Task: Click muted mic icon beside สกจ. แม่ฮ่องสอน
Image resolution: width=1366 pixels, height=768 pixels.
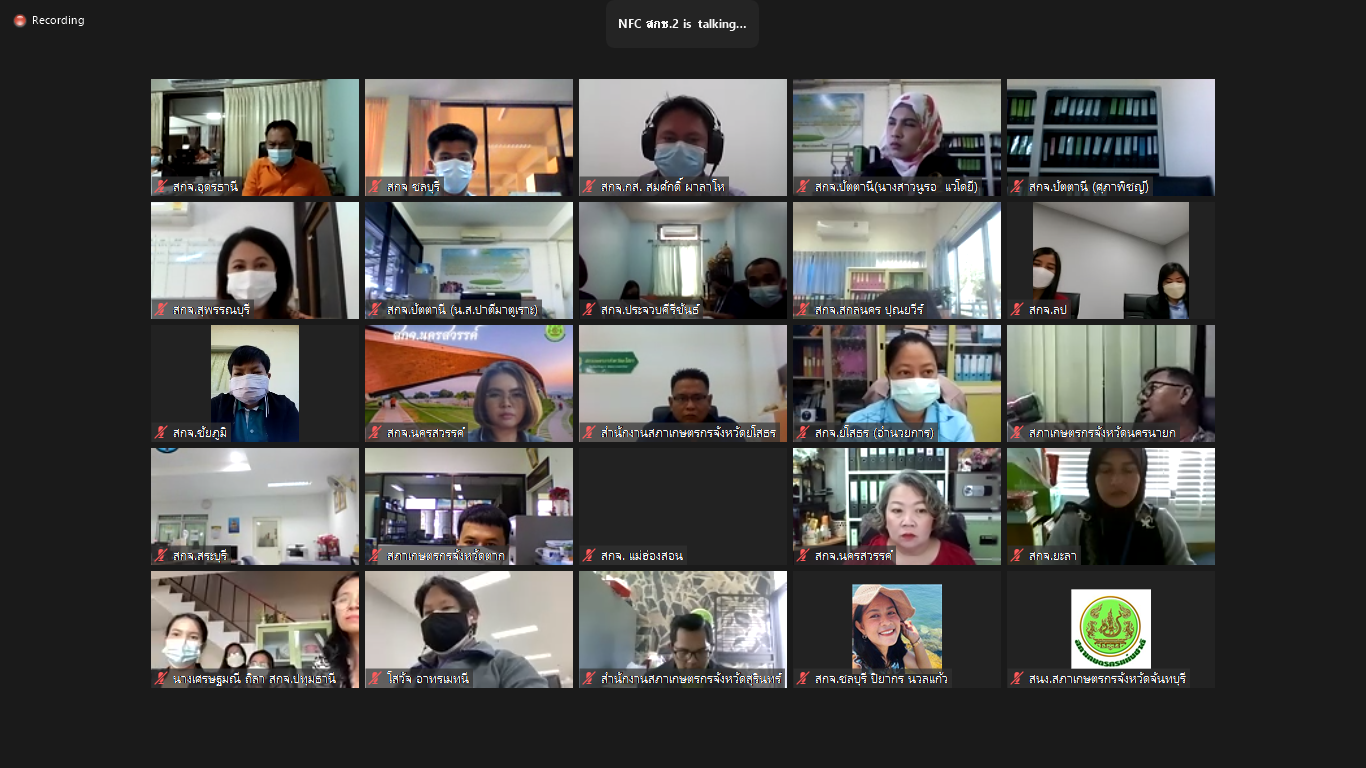Action: tap(589, 555)
